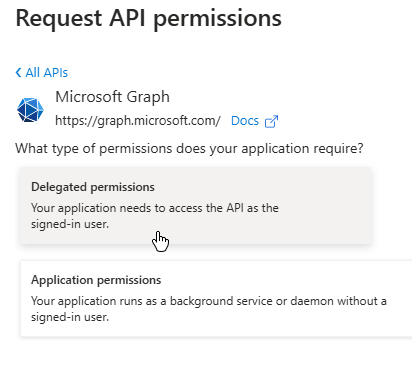Choose the Delegated permissions card
This screenshot has width=412, height=372.
coord(195,206)
